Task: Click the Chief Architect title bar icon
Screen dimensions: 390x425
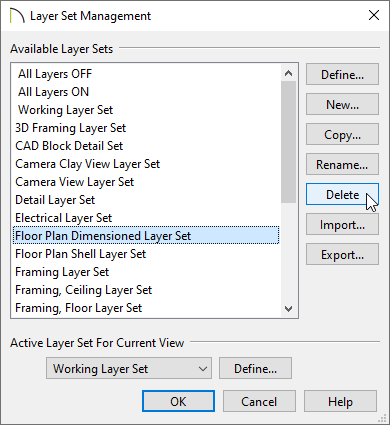Action: click(17, 16)
